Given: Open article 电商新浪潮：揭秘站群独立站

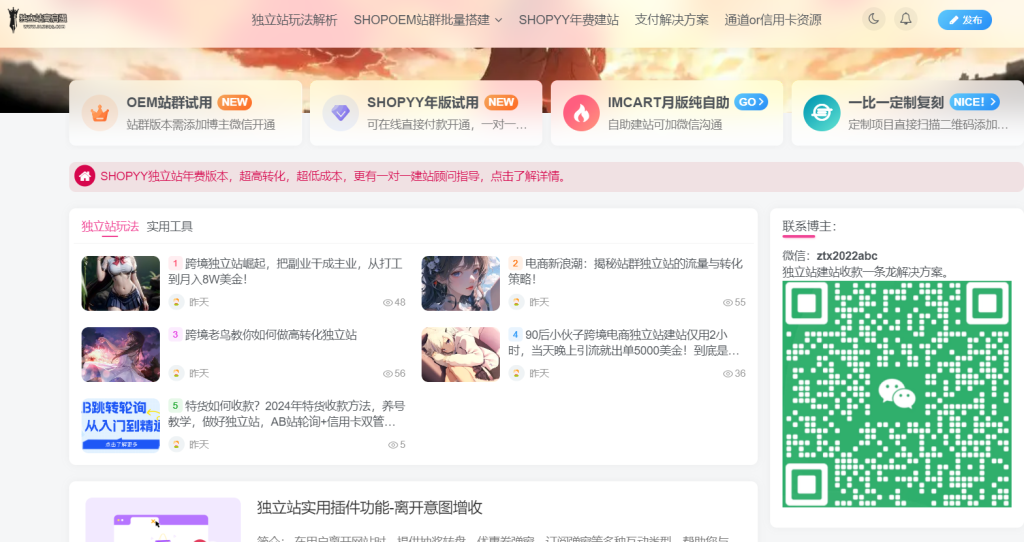Looking at the screenshot, I should (x=626, y=271).
